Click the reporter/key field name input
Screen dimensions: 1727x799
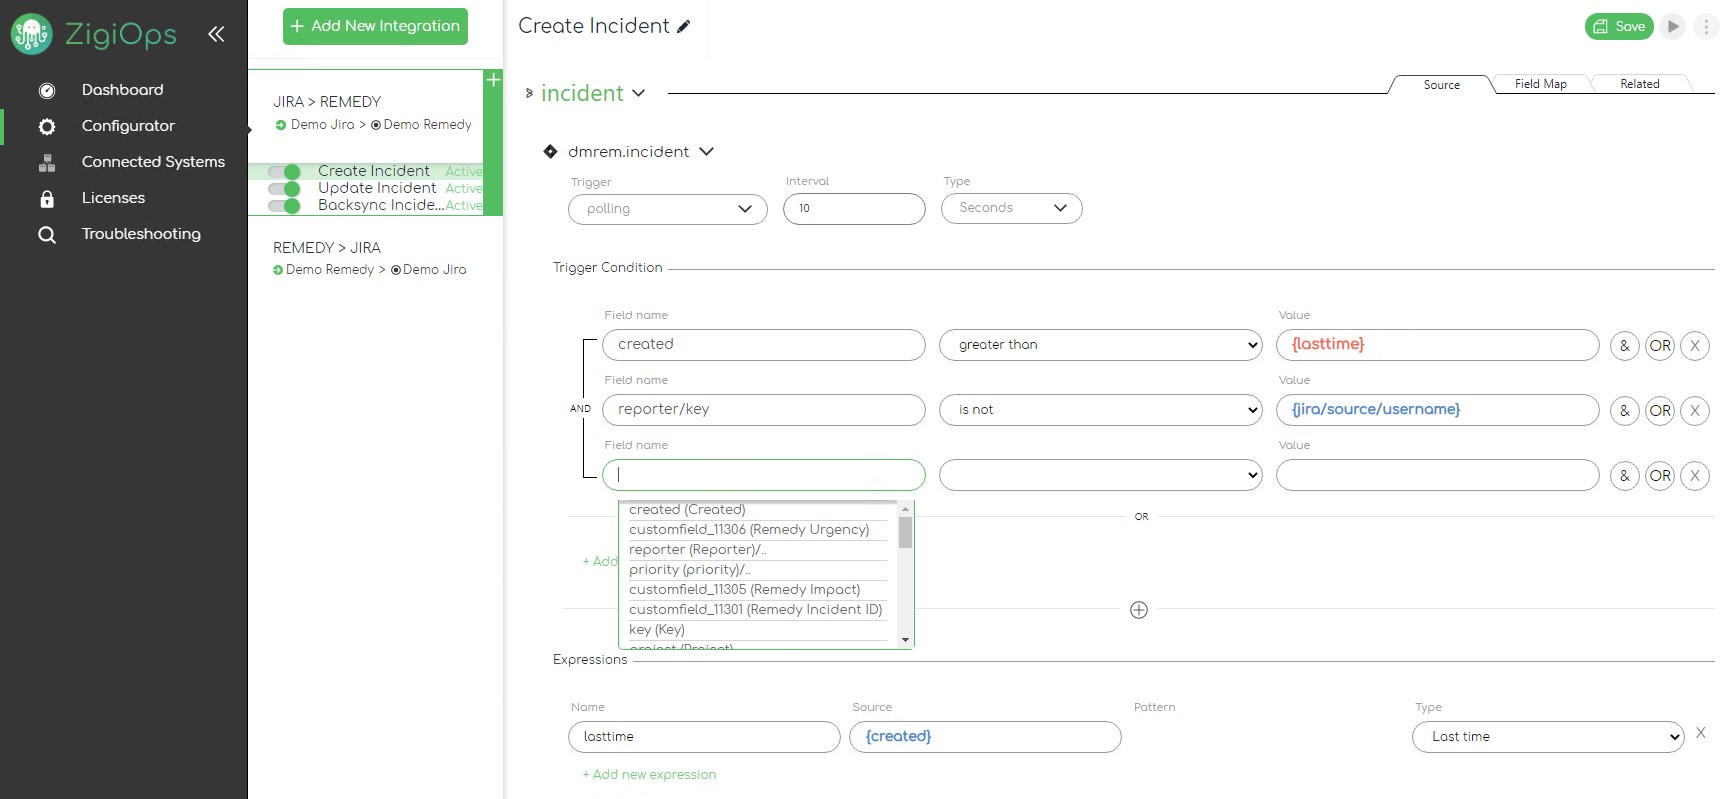[x=764, y=410]
